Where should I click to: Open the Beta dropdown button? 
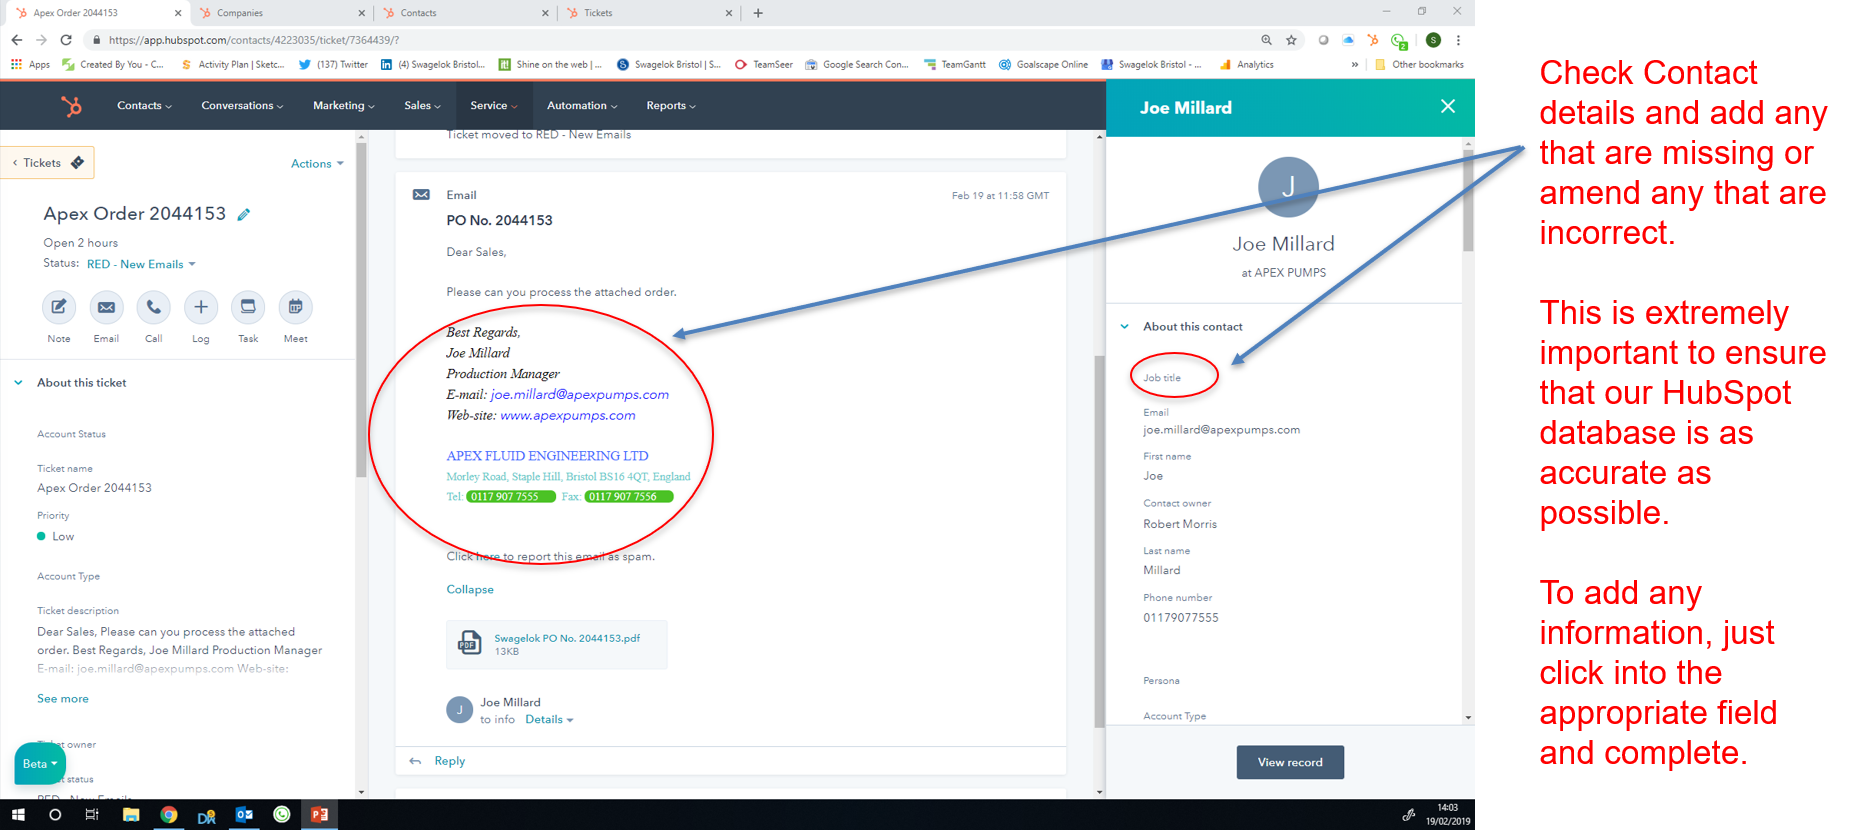(40, 764)
